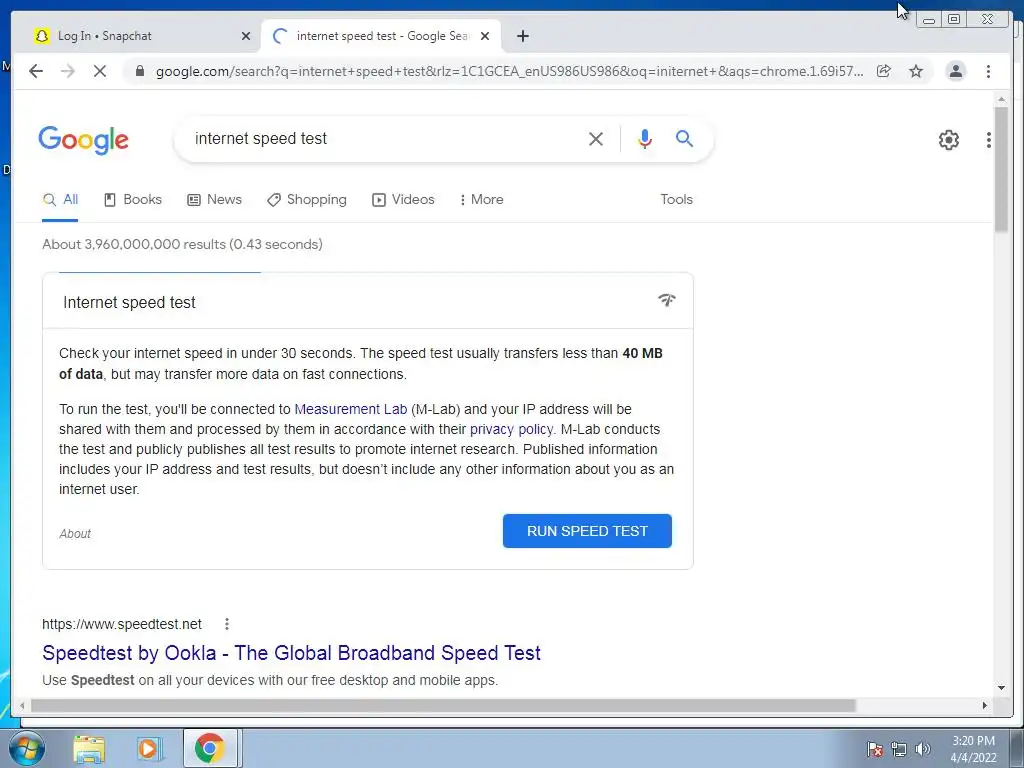
Task: Open the privacy policy link
Action: (x=511, y=429)
